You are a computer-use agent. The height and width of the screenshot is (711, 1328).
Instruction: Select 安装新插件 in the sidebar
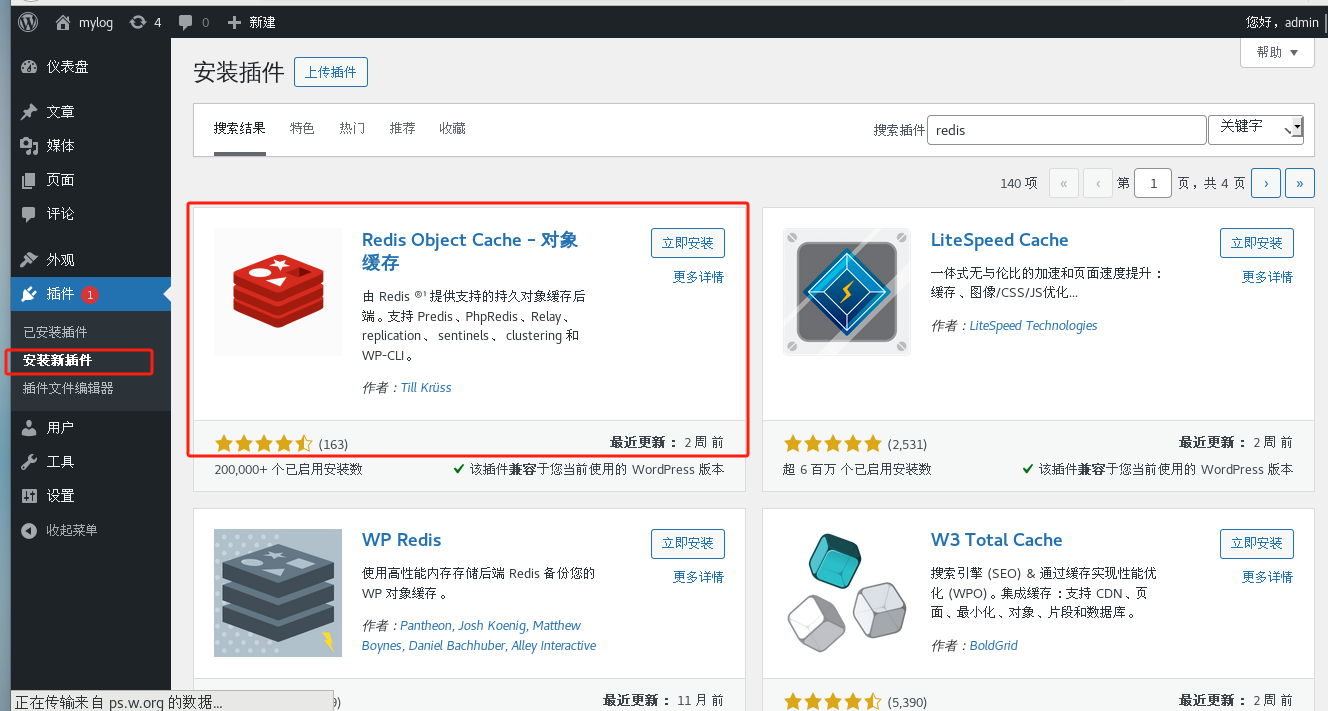pos(57,360)
